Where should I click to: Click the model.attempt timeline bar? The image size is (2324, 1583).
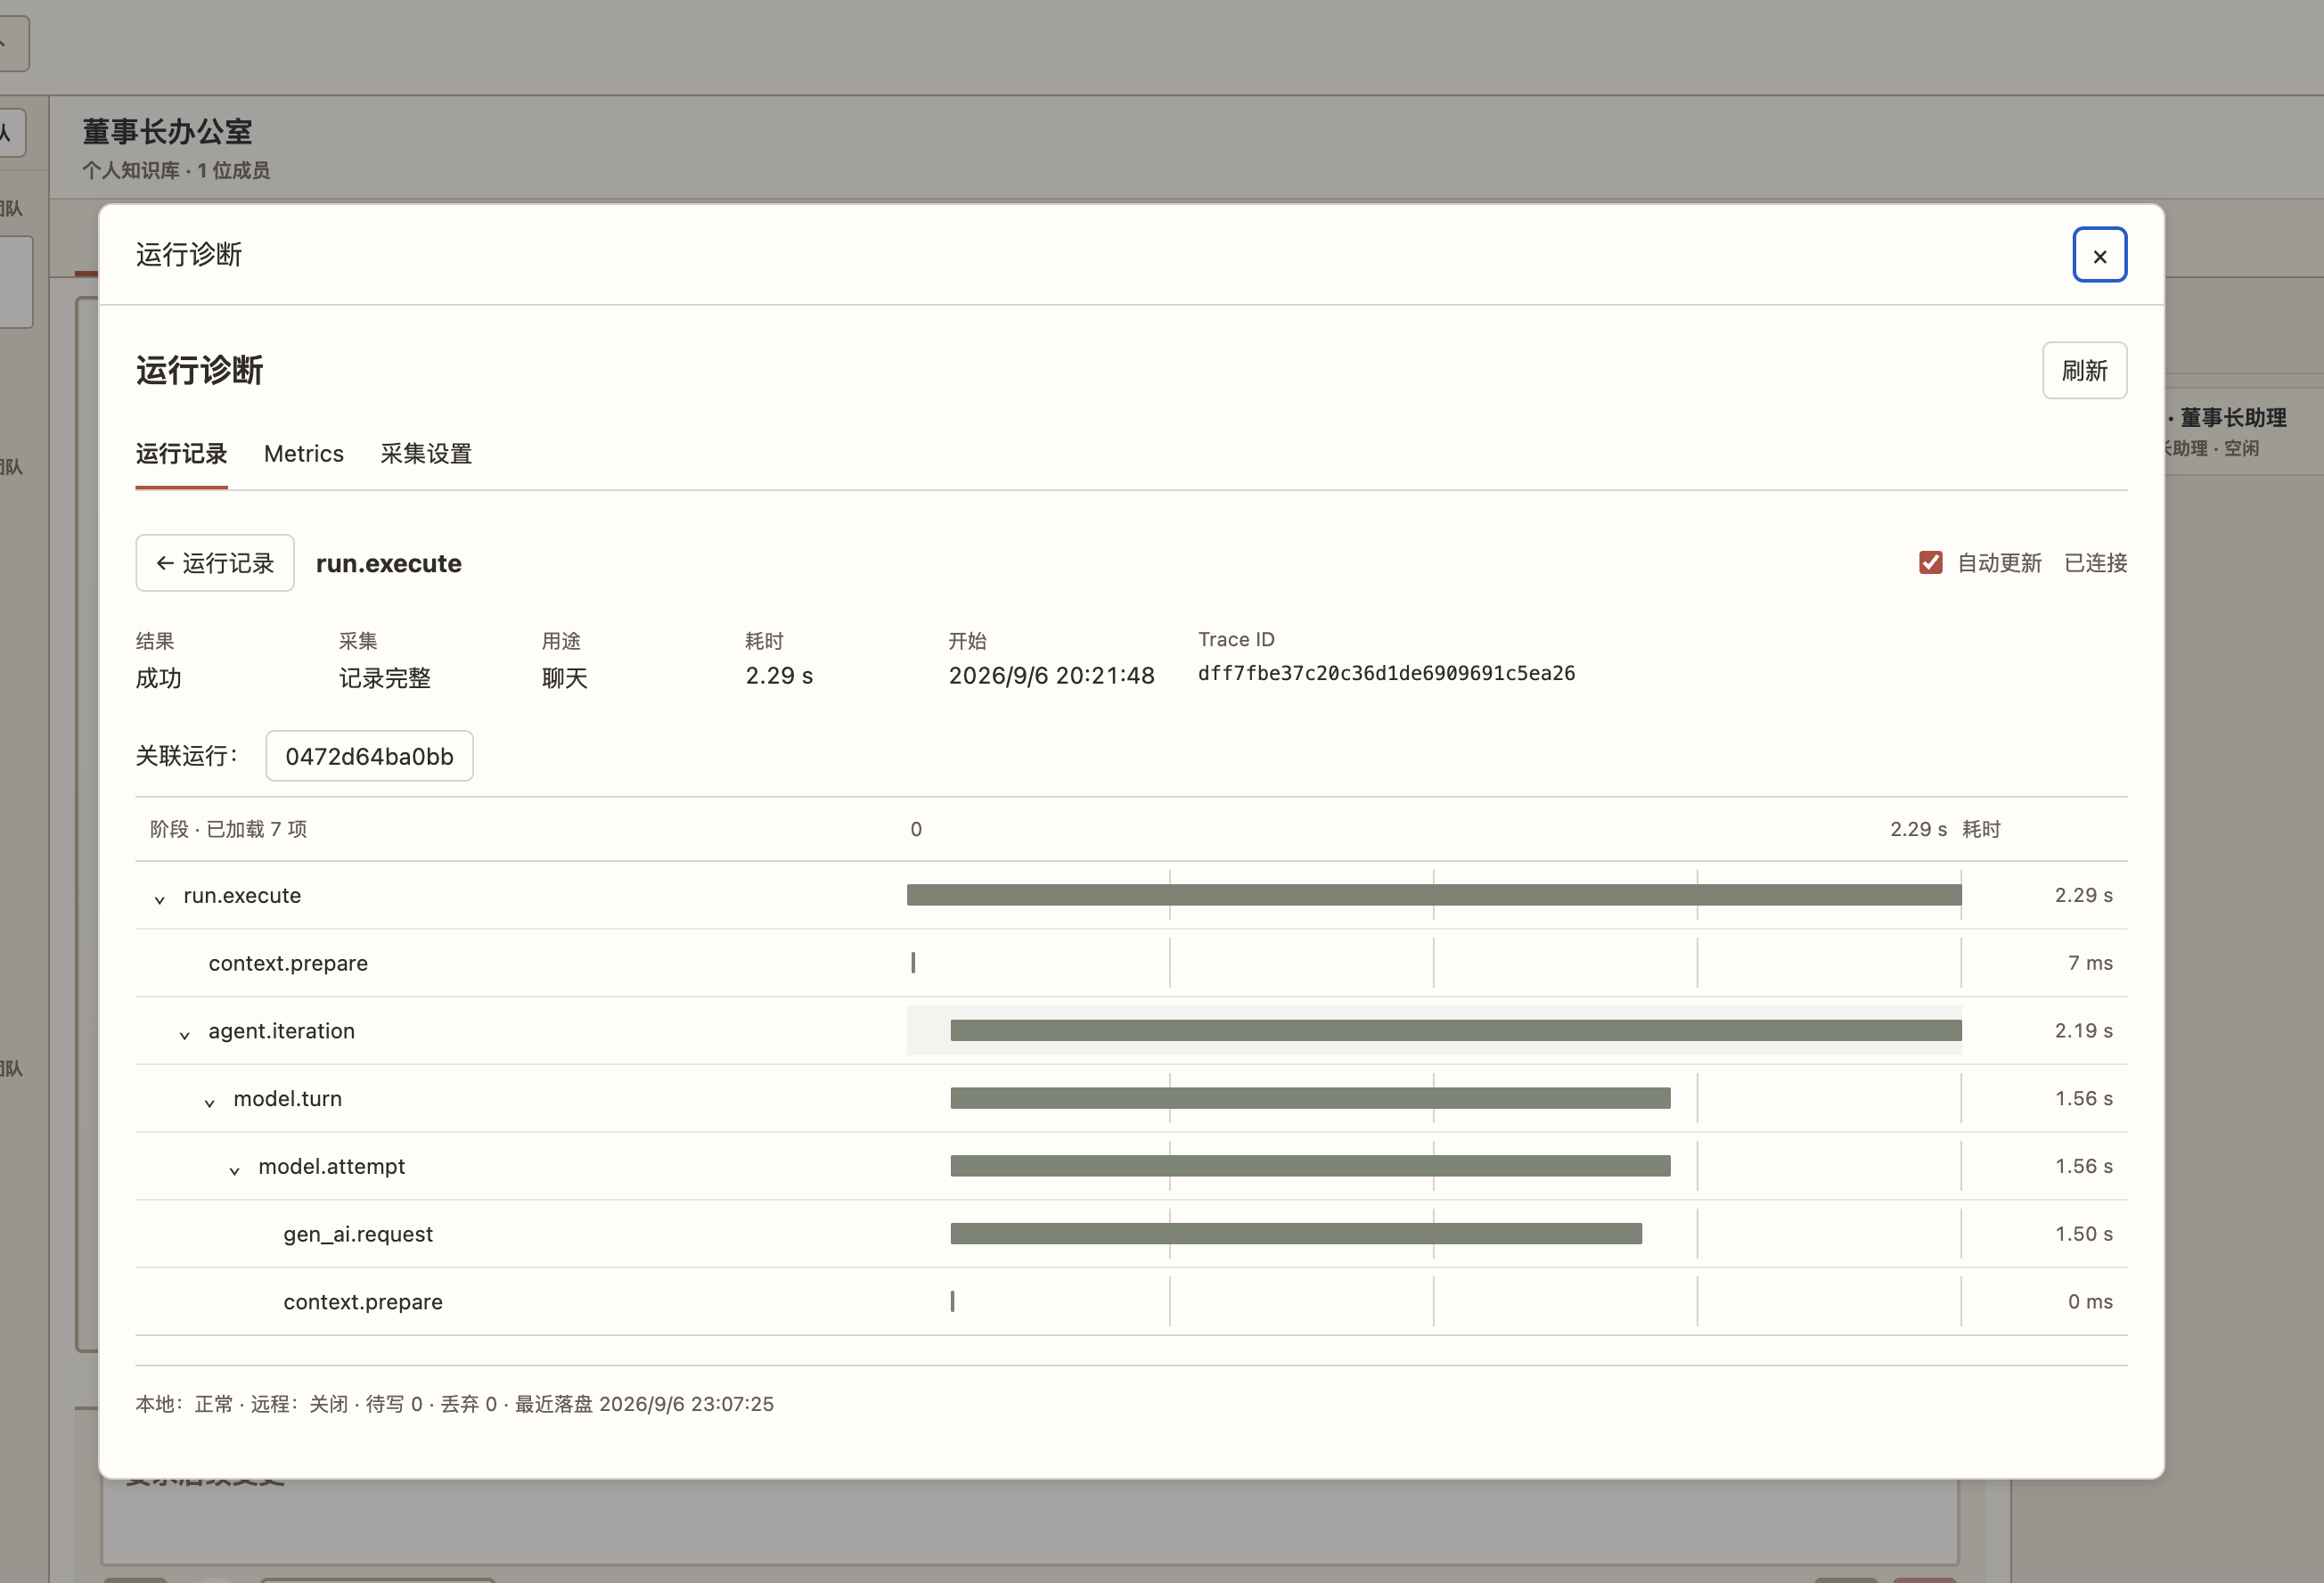(1310, 1167)
